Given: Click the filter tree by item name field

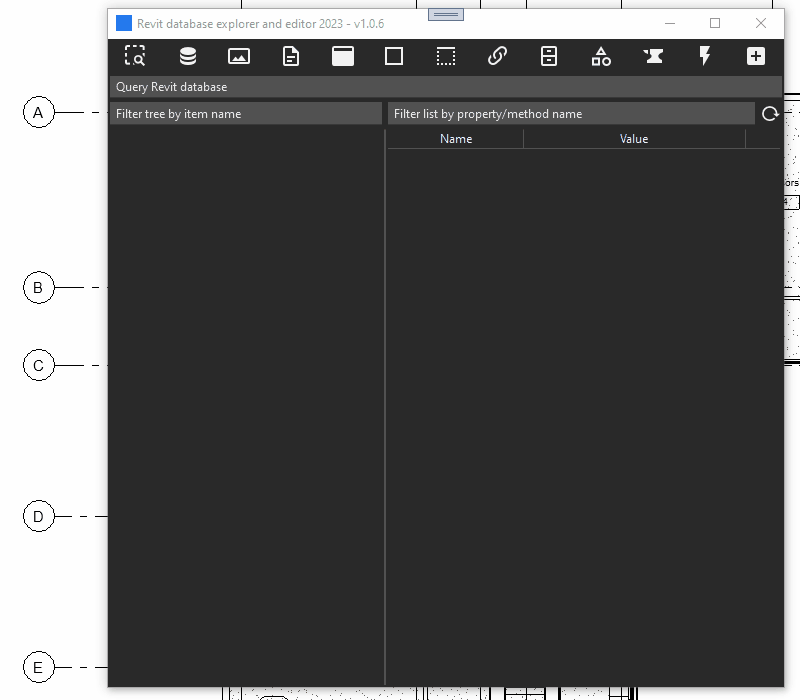Looking at the screenshot, I should 246,113.
